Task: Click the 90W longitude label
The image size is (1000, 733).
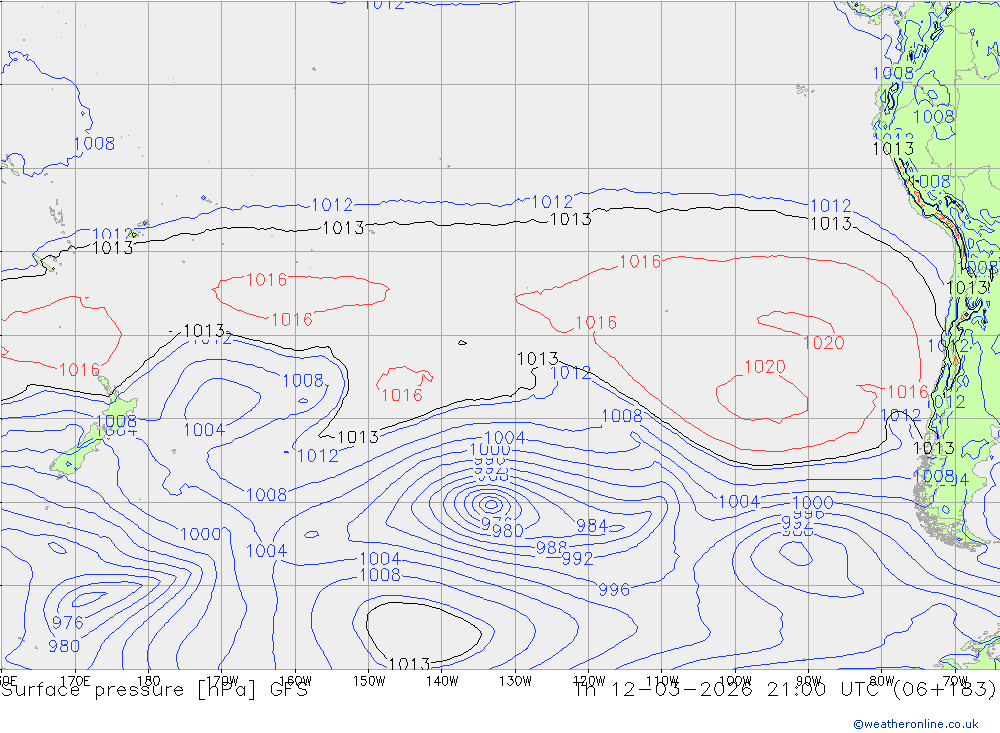Action: pos(809,681)
